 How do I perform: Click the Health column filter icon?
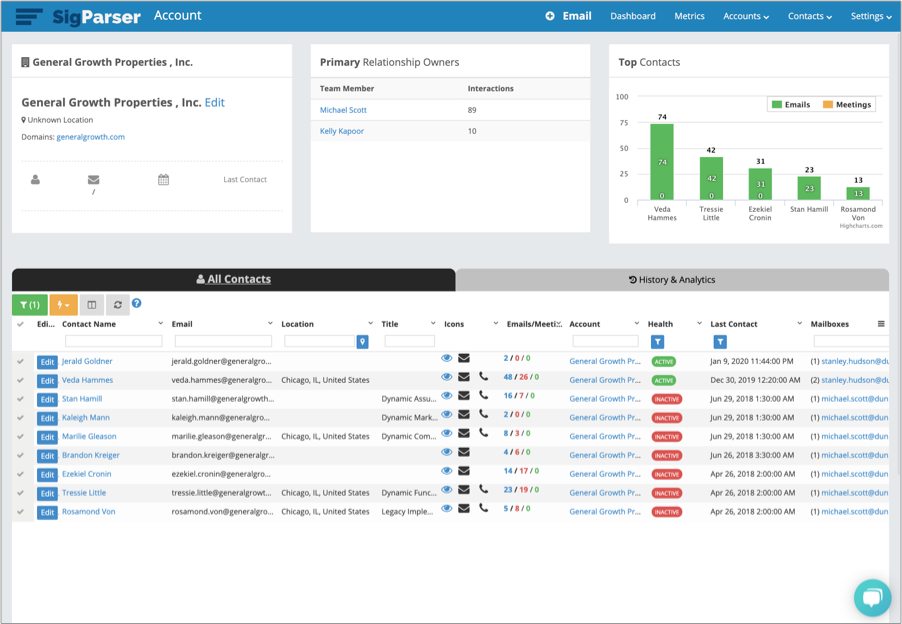658,342
